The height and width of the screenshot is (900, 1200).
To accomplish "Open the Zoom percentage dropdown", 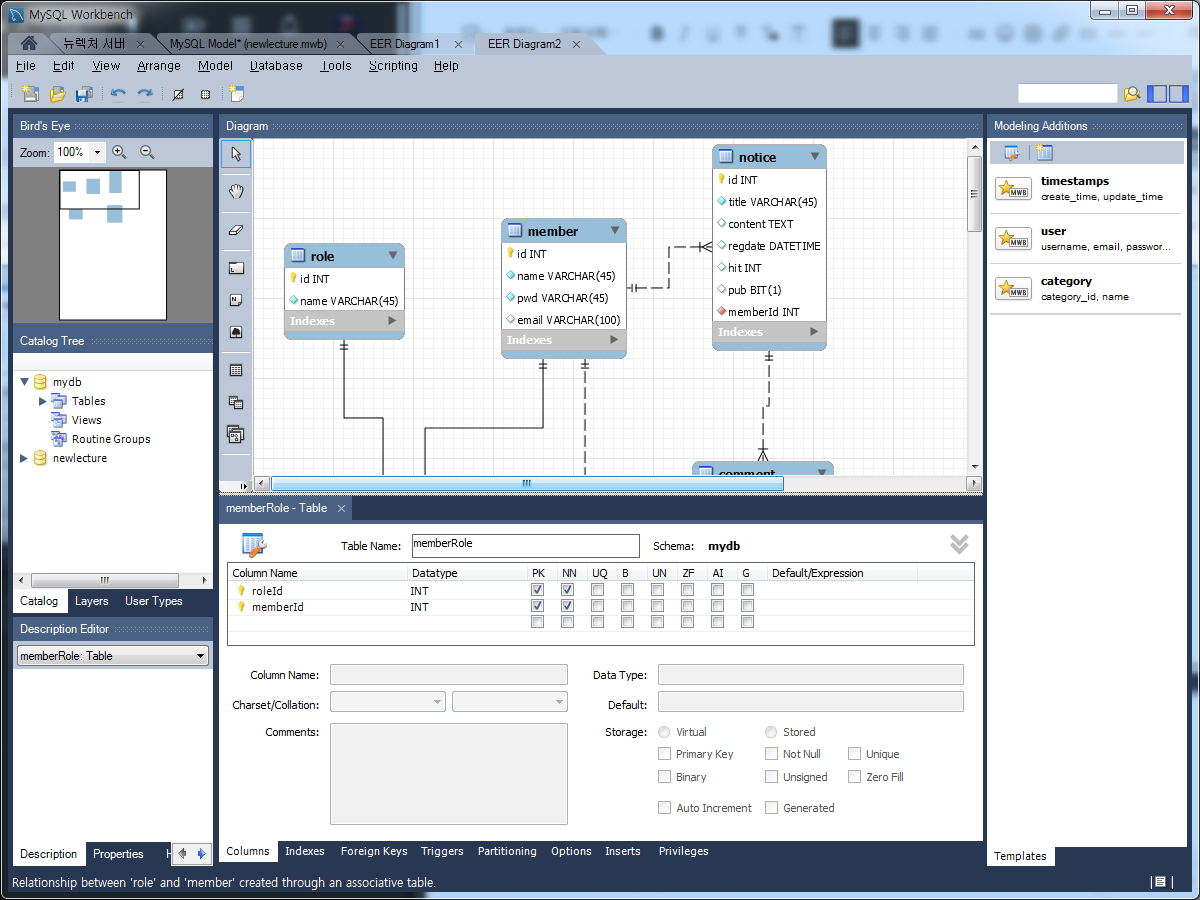I will [97, 152].
